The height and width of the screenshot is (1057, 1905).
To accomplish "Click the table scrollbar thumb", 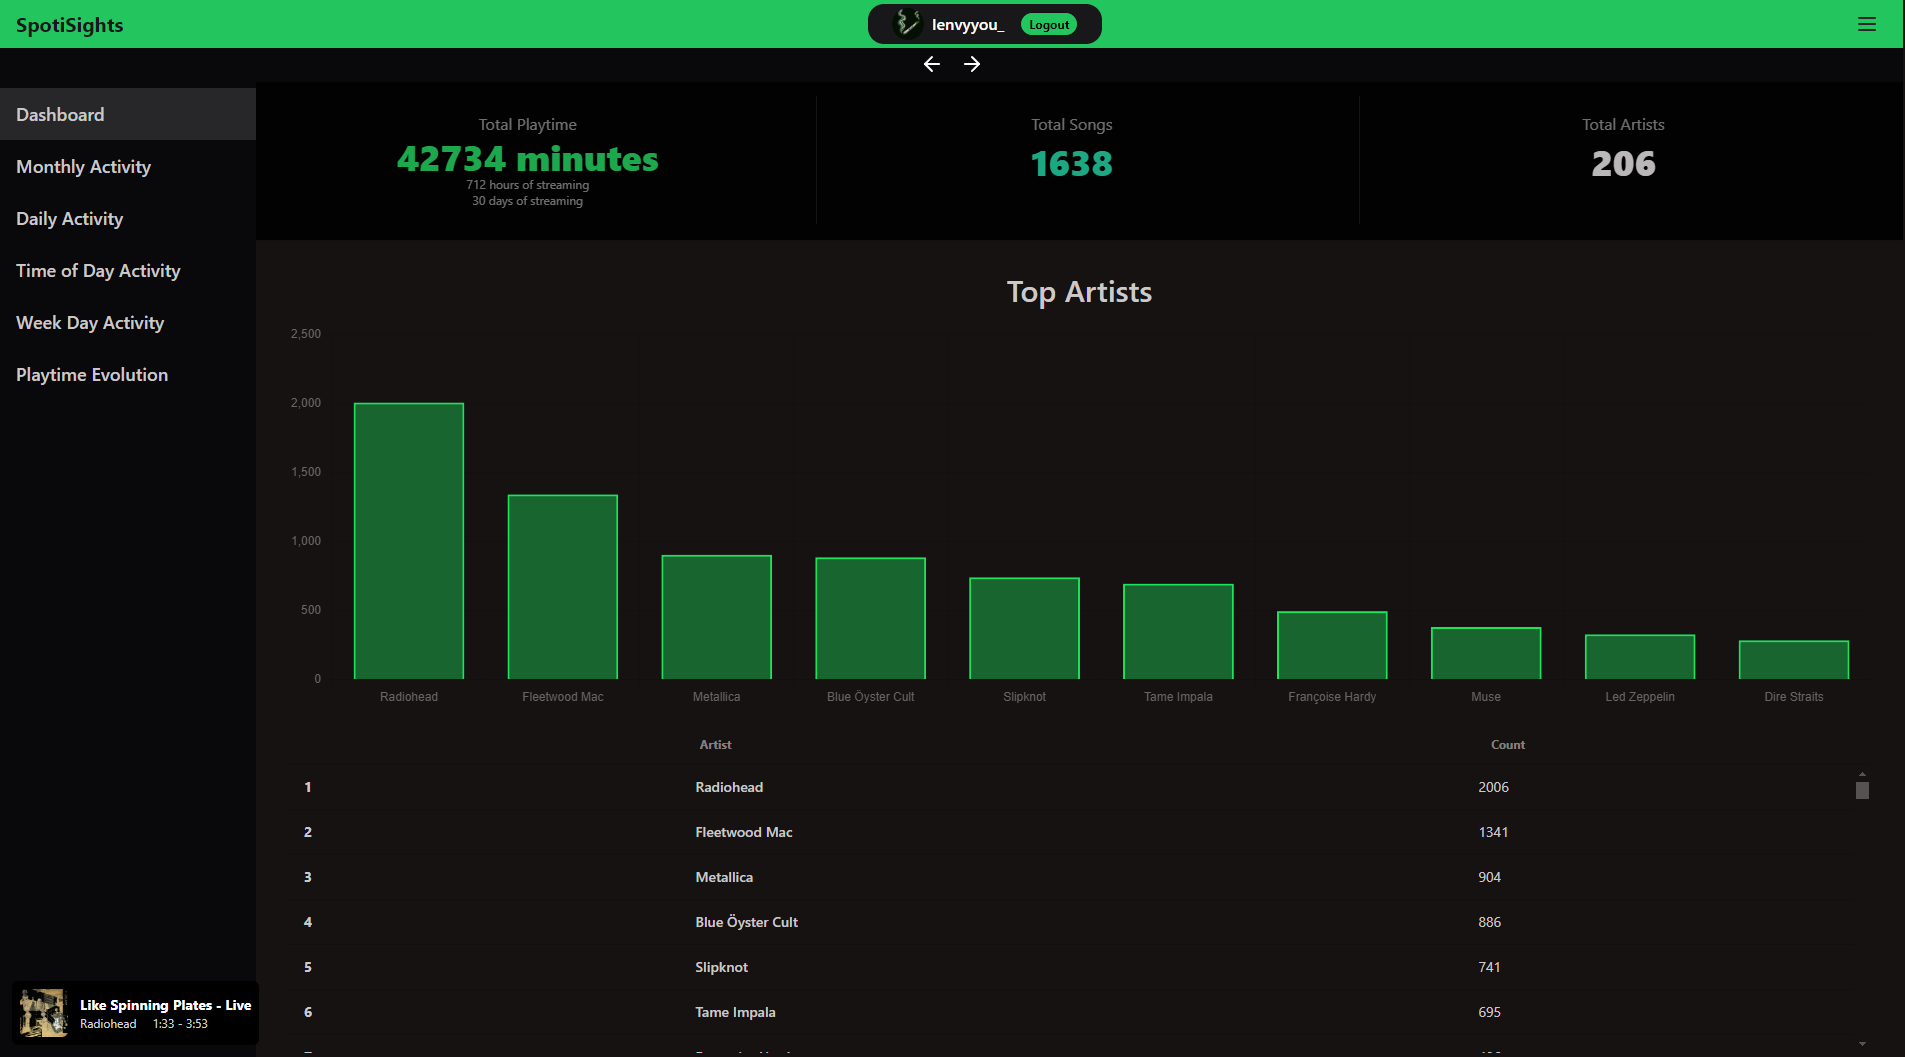I will [1862, 790].
